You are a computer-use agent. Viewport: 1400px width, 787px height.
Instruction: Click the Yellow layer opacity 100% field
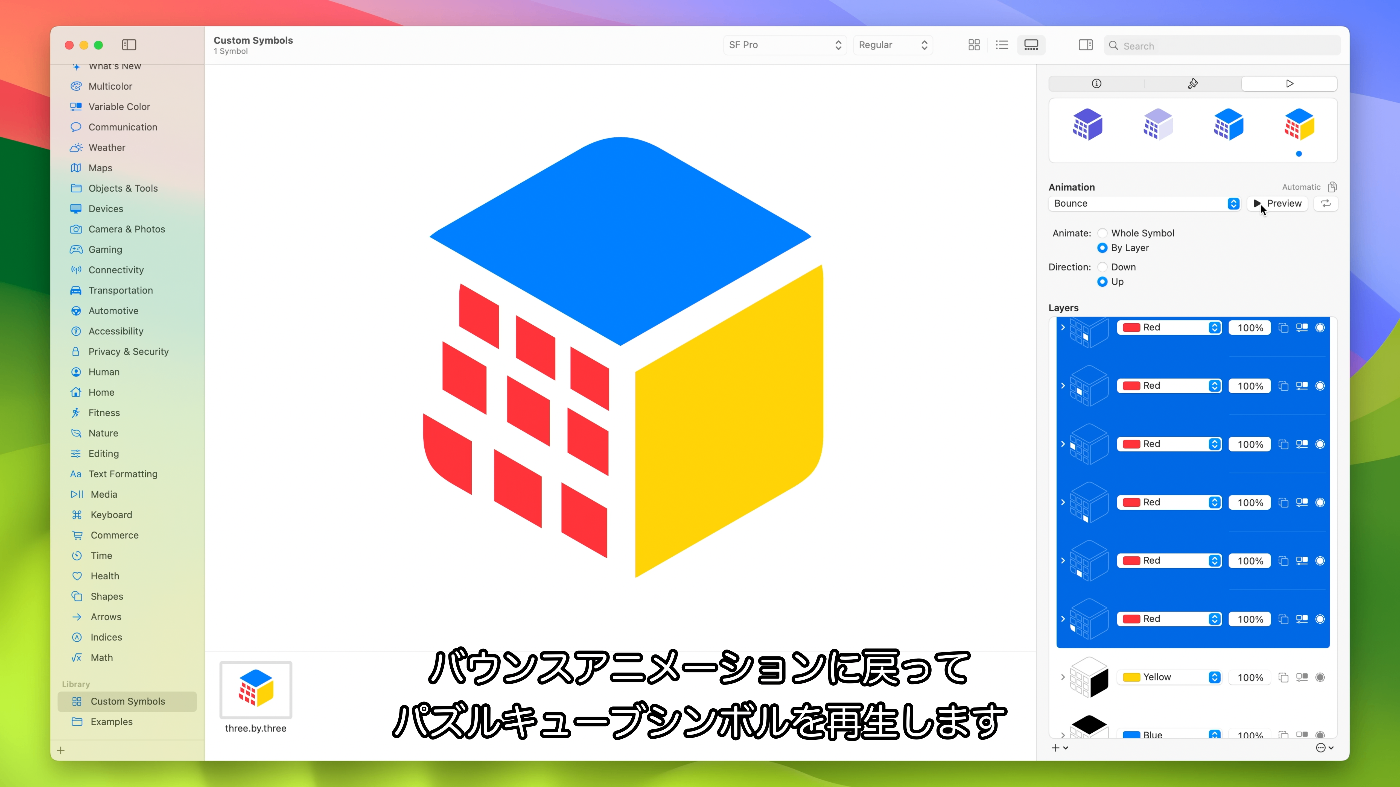coord(1250,677)
